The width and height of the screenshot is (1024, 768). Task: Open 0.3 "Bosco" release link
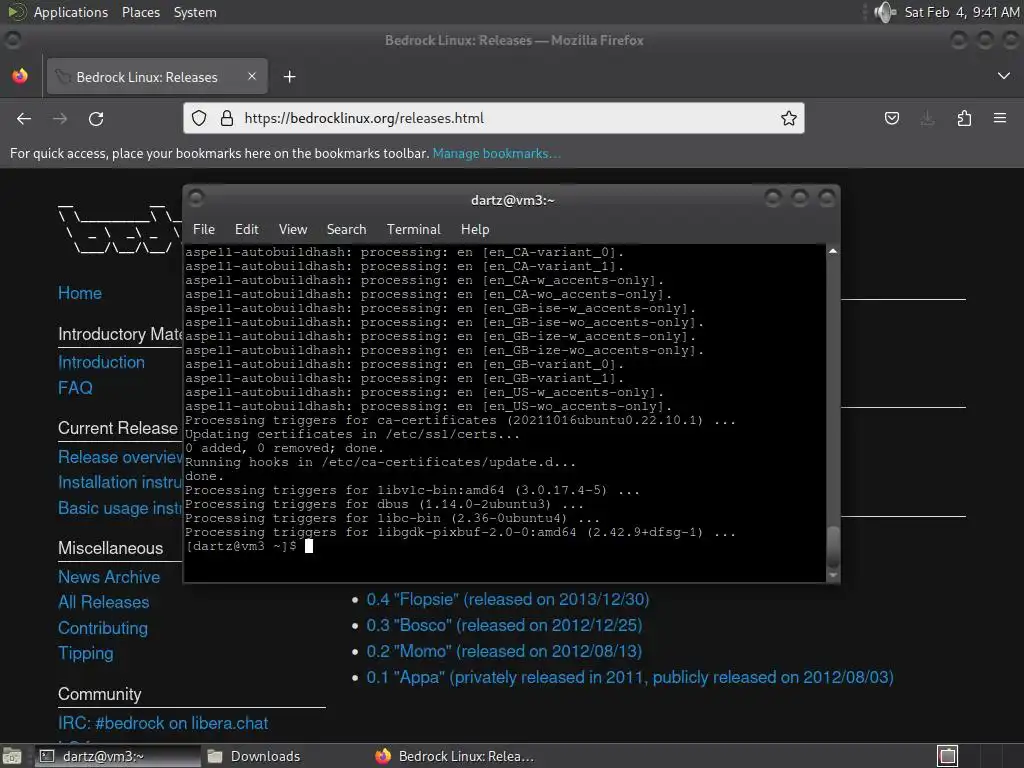coord(504,626)
